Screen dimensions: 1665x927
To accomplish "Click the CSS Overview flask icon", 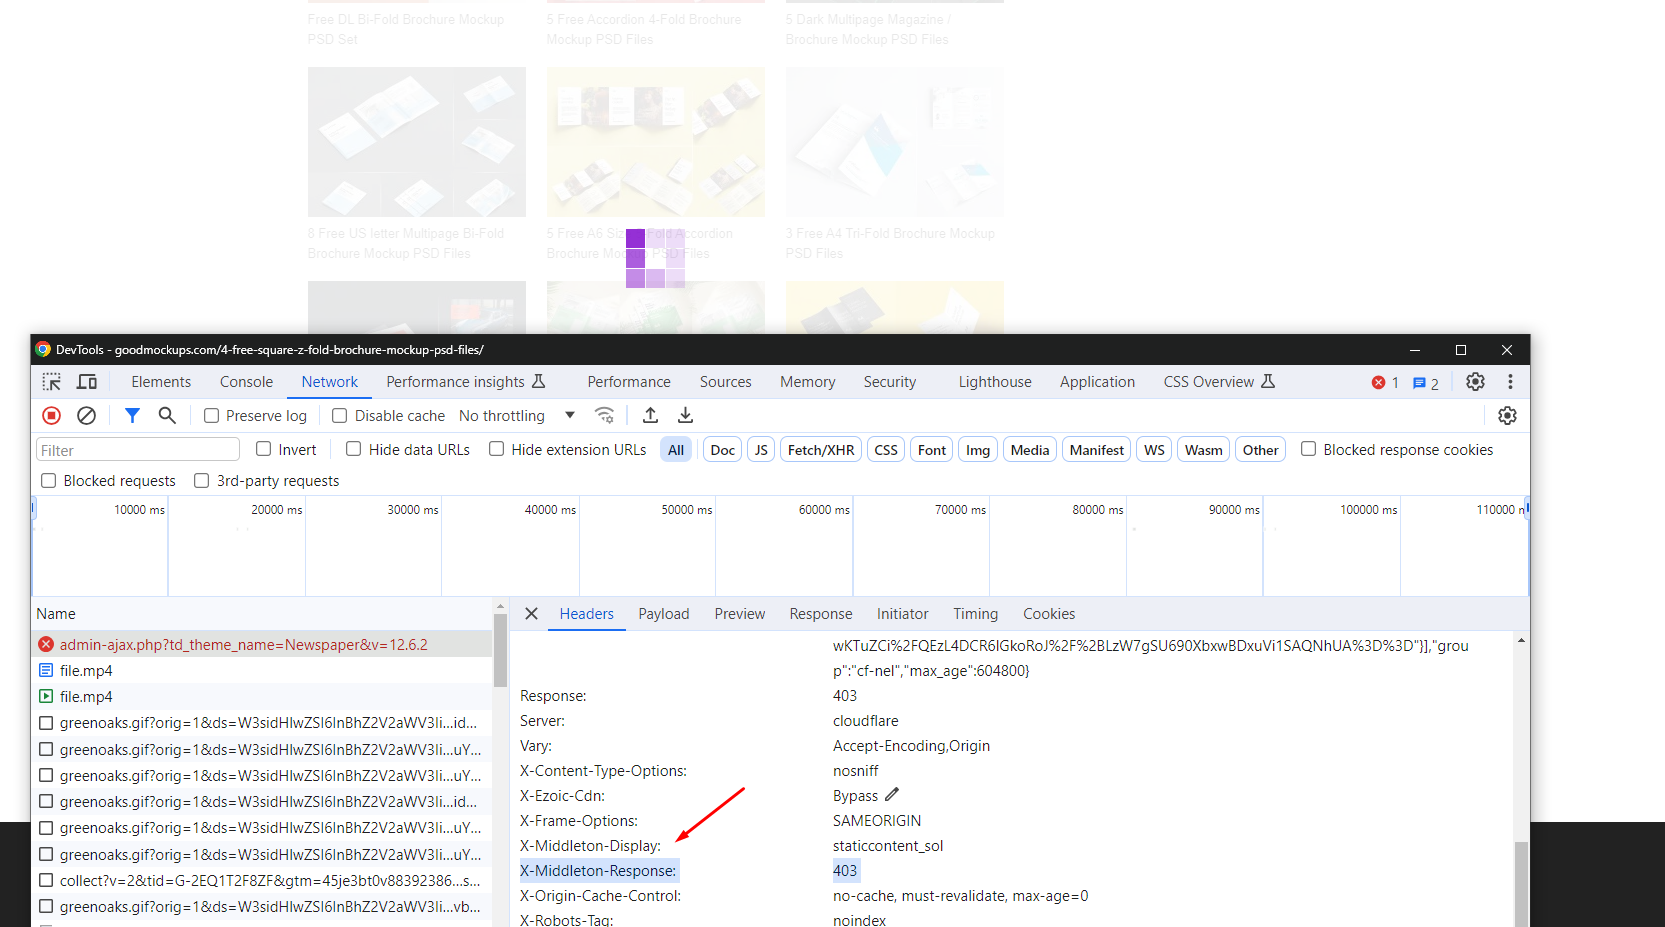I will [1268, 381].
